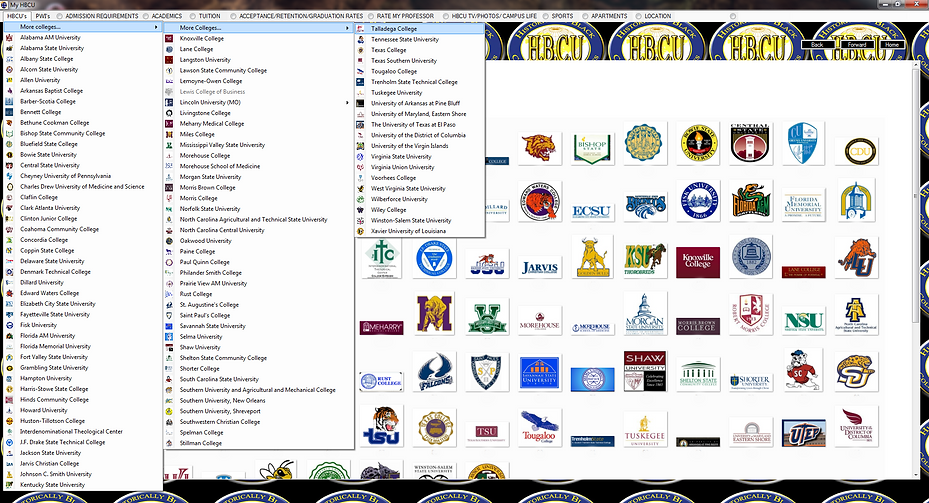Image resolution: width=929 pixels, height=503 pixels.
Task: Expand the first 'More colleges...' submenu arrow
Action: click(156, 27)
